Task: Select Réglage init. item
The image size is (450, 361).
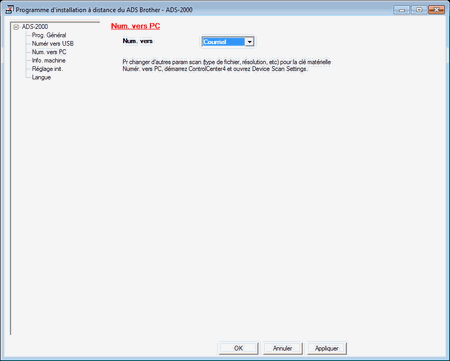Action: (x=47, y=69)
